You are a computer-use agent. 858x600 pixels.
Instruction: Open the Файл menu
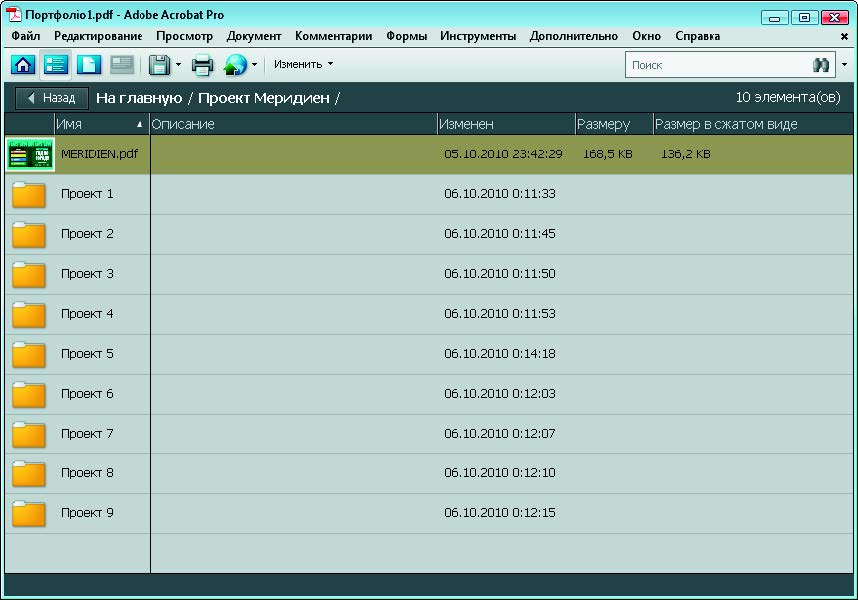coord(25,36)
